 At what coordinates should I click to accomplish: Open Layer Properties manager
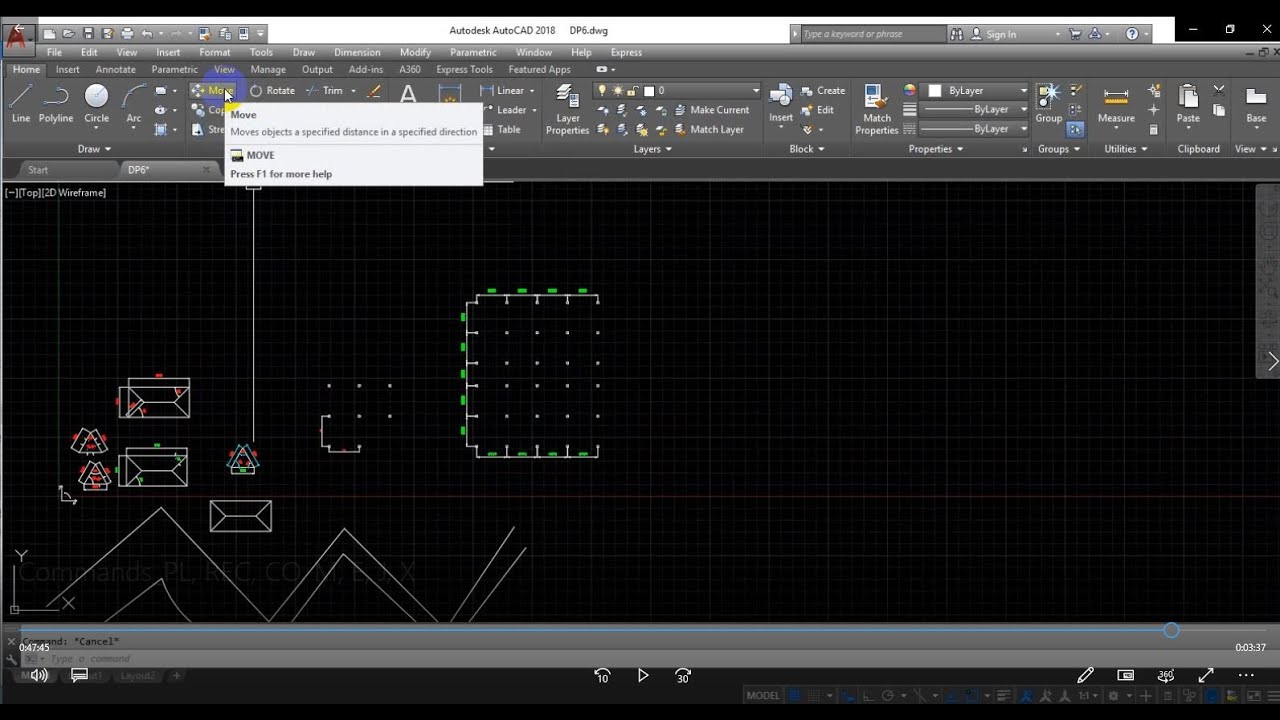[567, 110]
